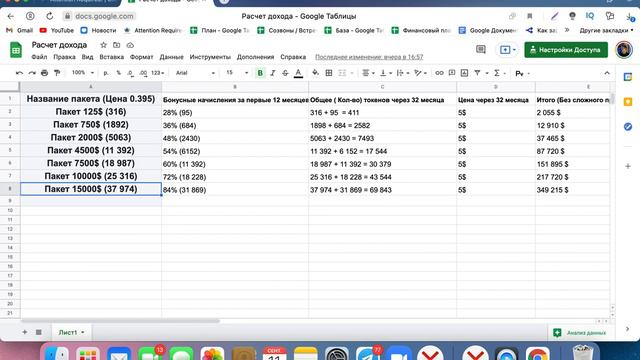The height and width of the screenshot is (360, 640).
Task: Open the Gmail bookmark
Action: pos(20,30)
